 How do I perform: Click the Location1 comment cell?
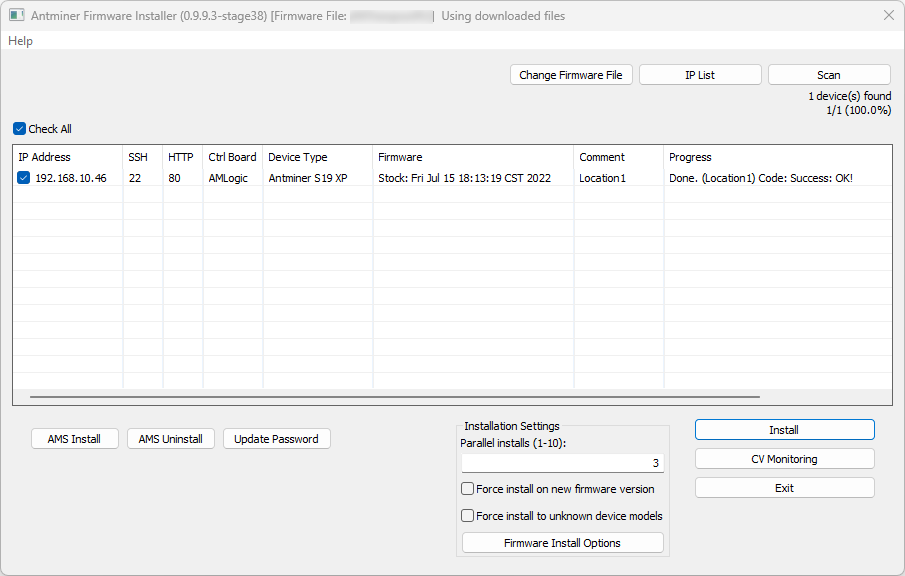(602, 178)
